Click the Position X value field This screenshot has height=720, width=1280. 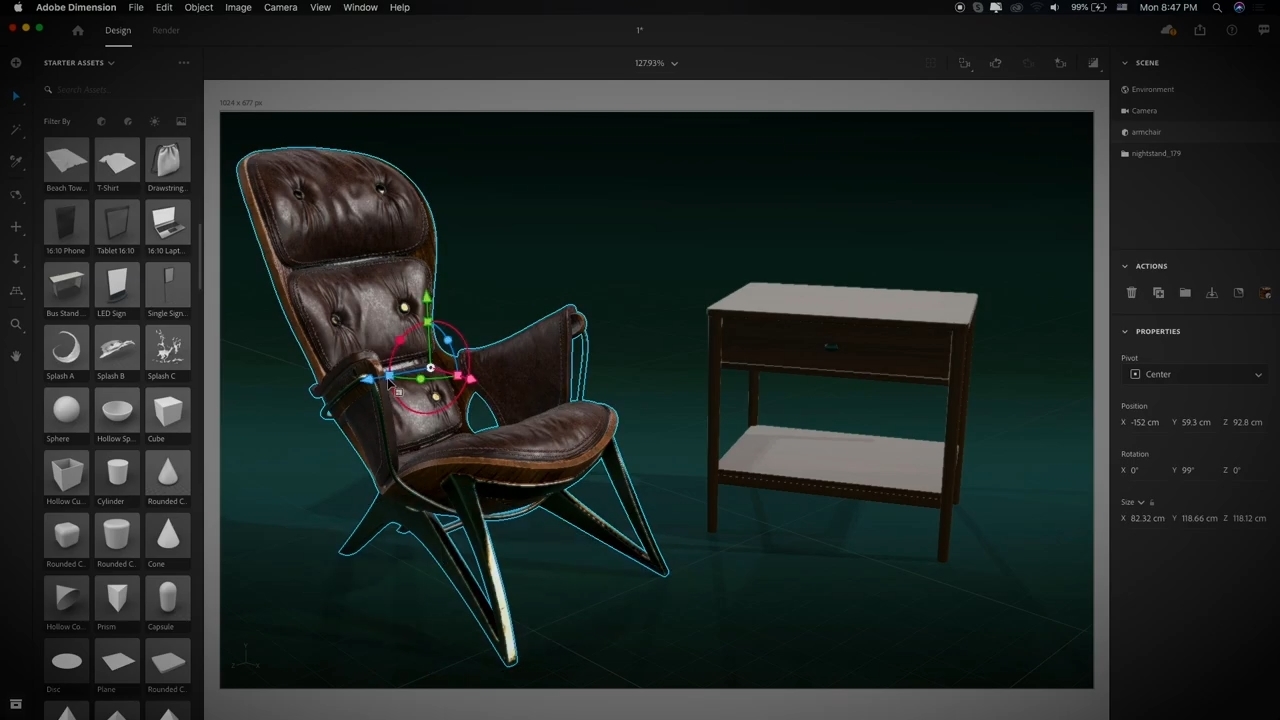click(x=1145, y=422)
